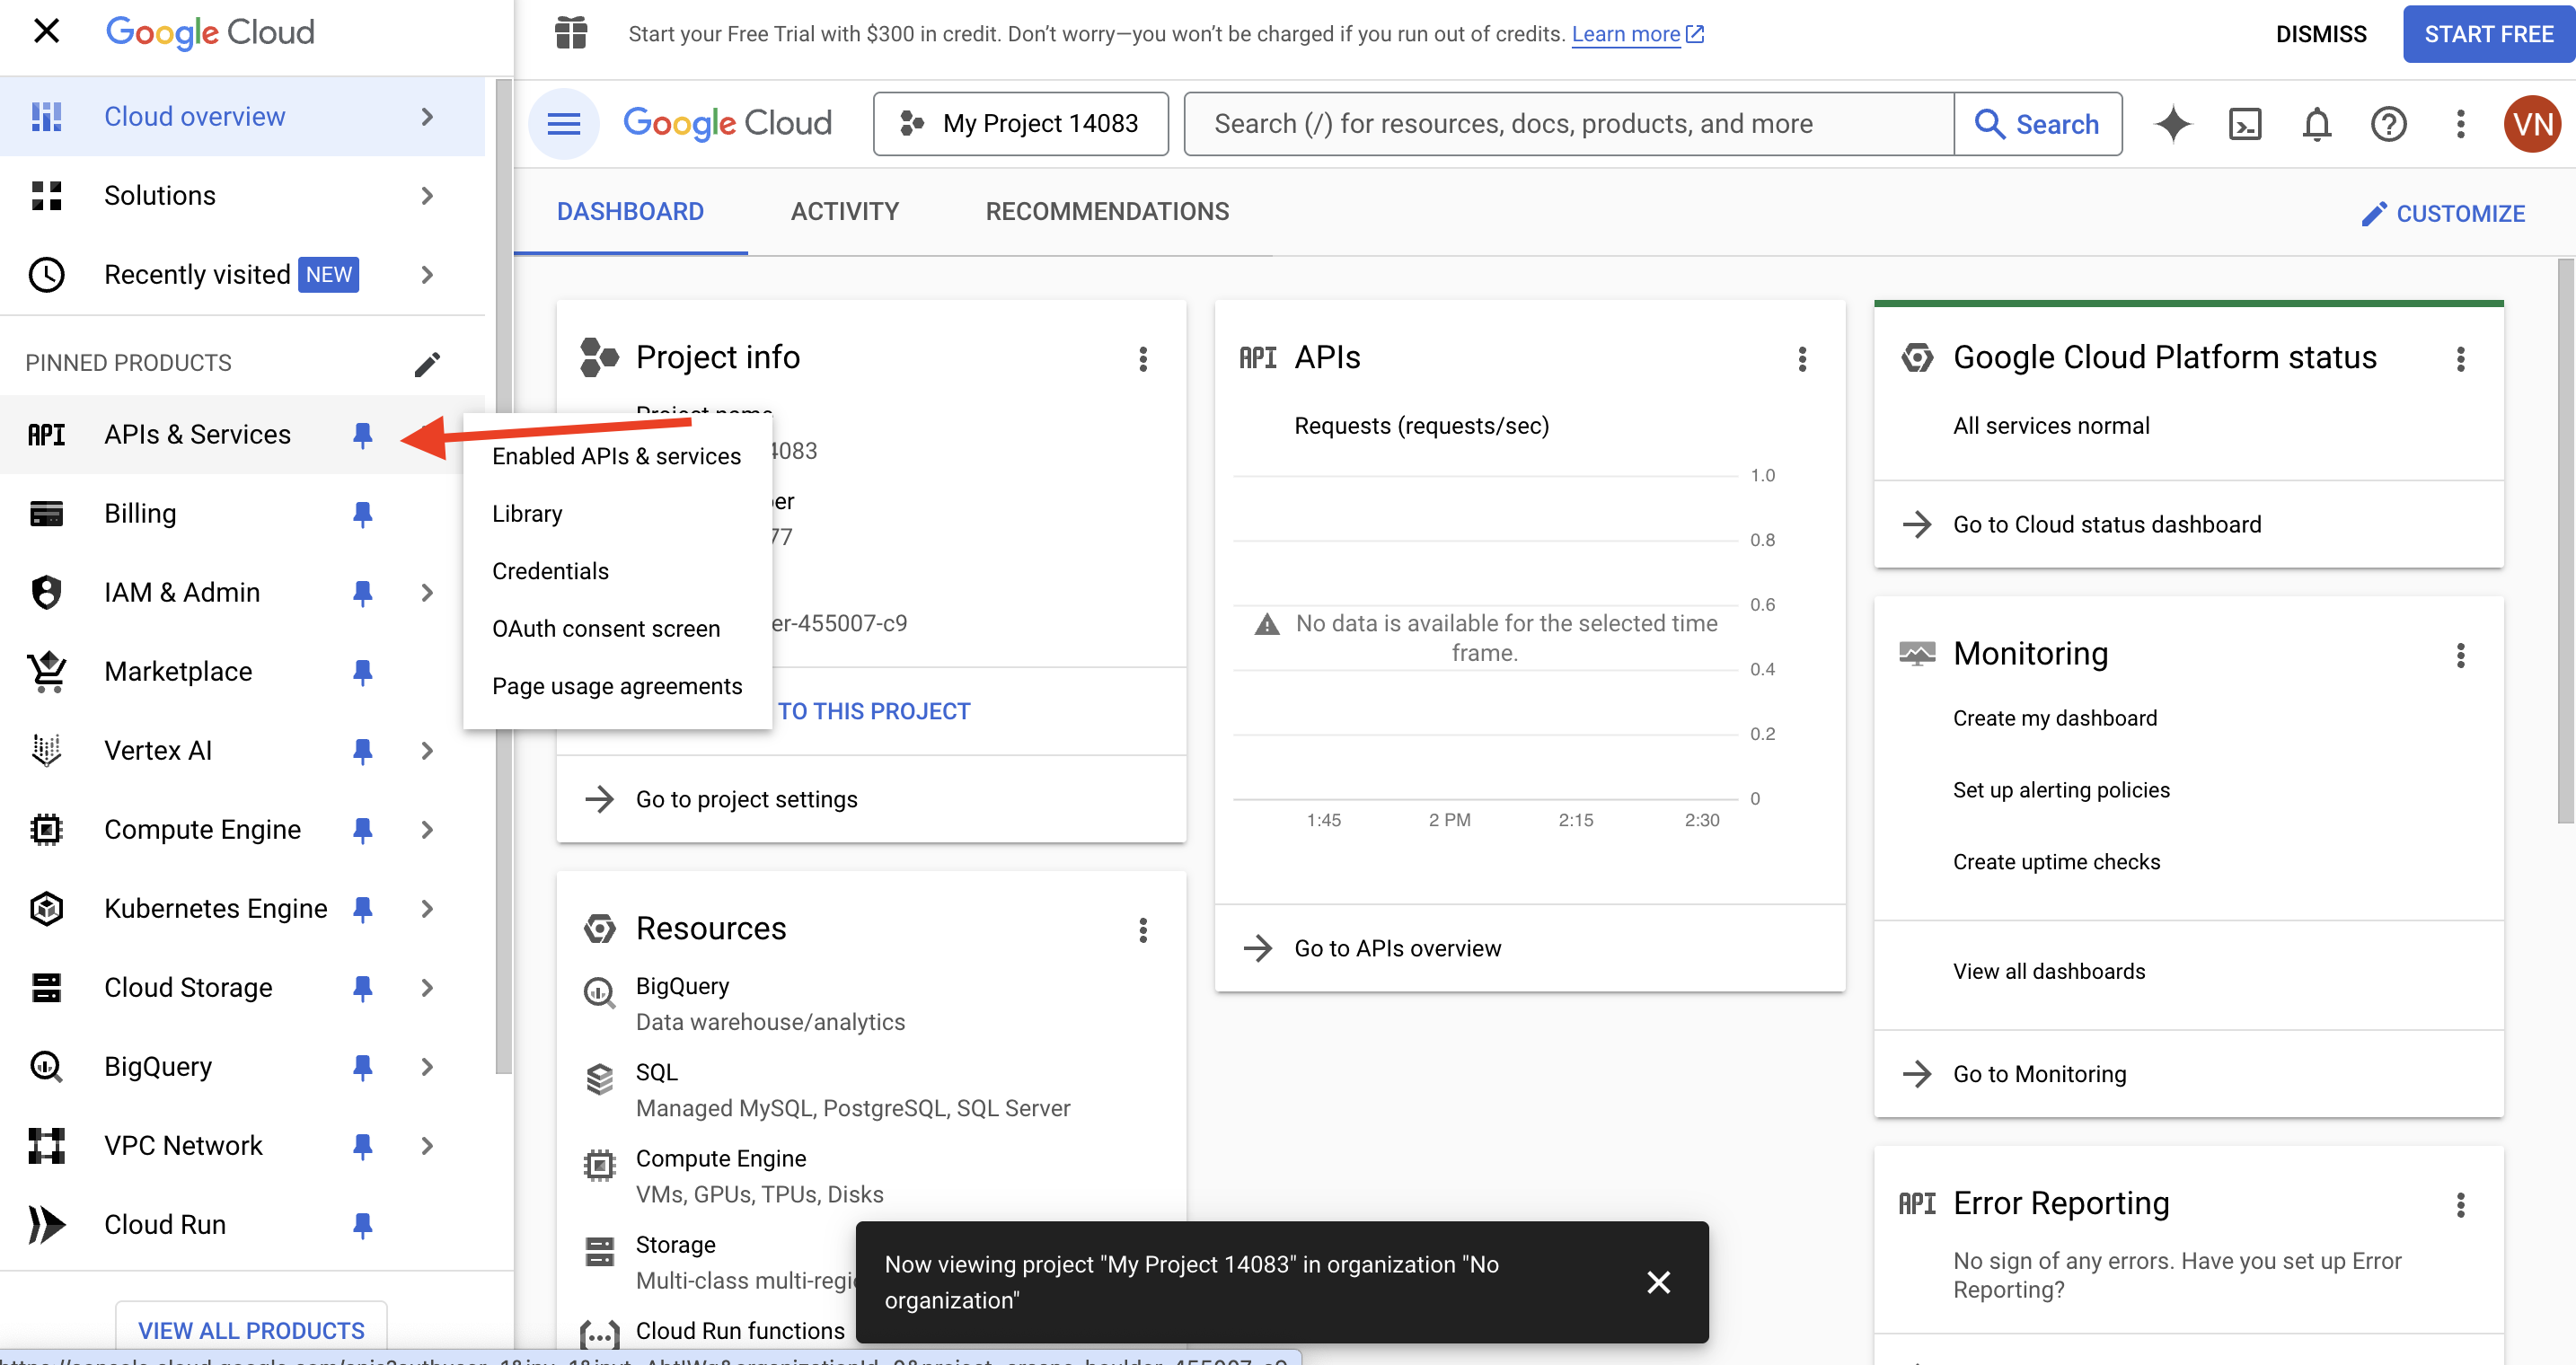Select Page usage agreements from submenu
The height and width of the screenshot is (1365, 2576).
[616, 687]
